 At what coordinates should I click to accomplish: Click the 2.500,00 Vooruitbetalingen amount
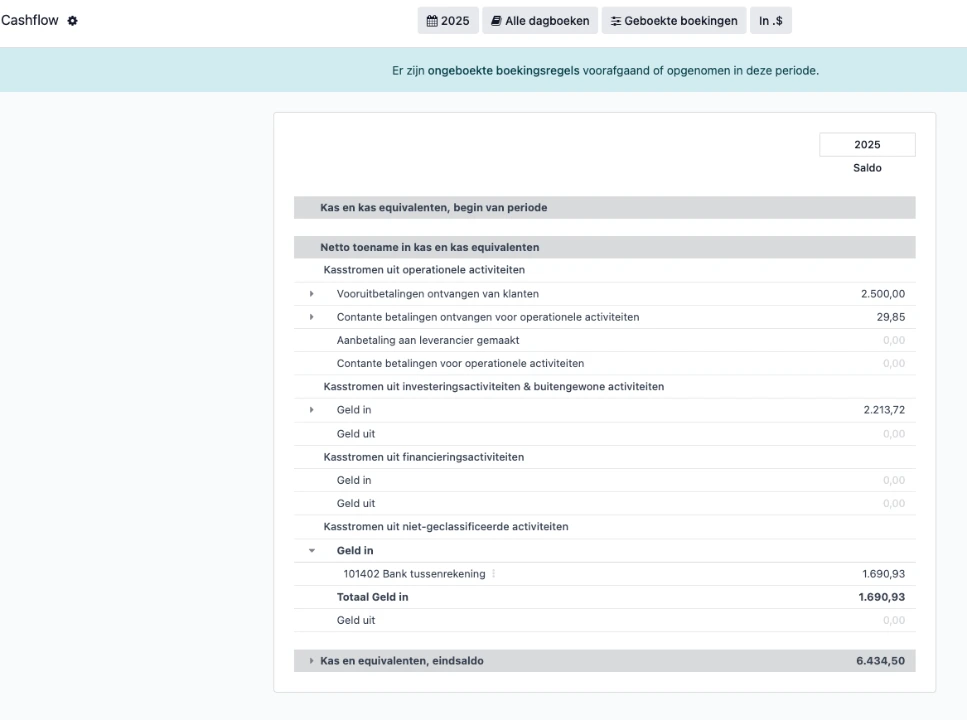[883, 294]
